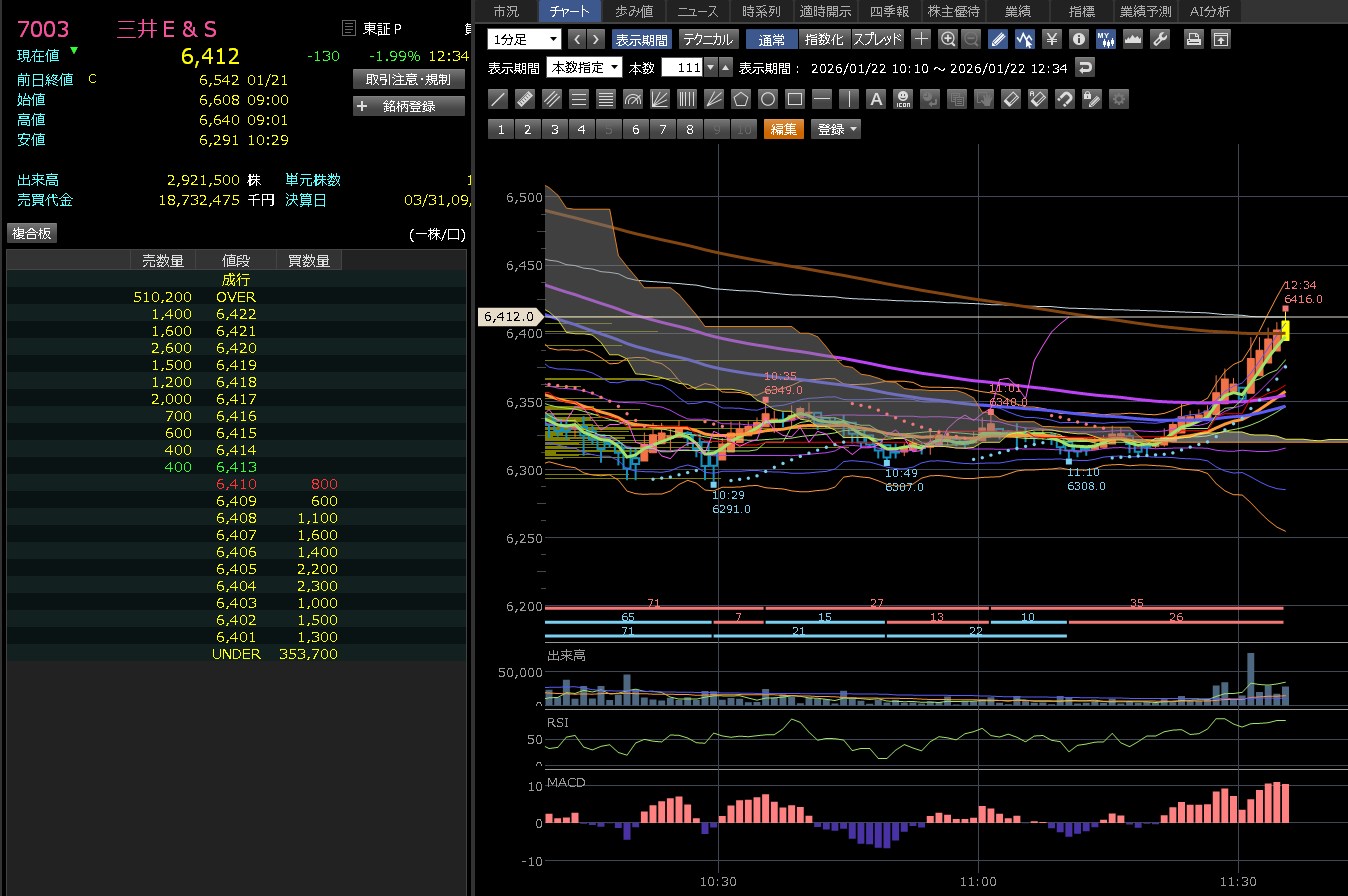Screen dimensions: 1348x896
Task: Click the yen symbol icon
Action: (1051, 39)
